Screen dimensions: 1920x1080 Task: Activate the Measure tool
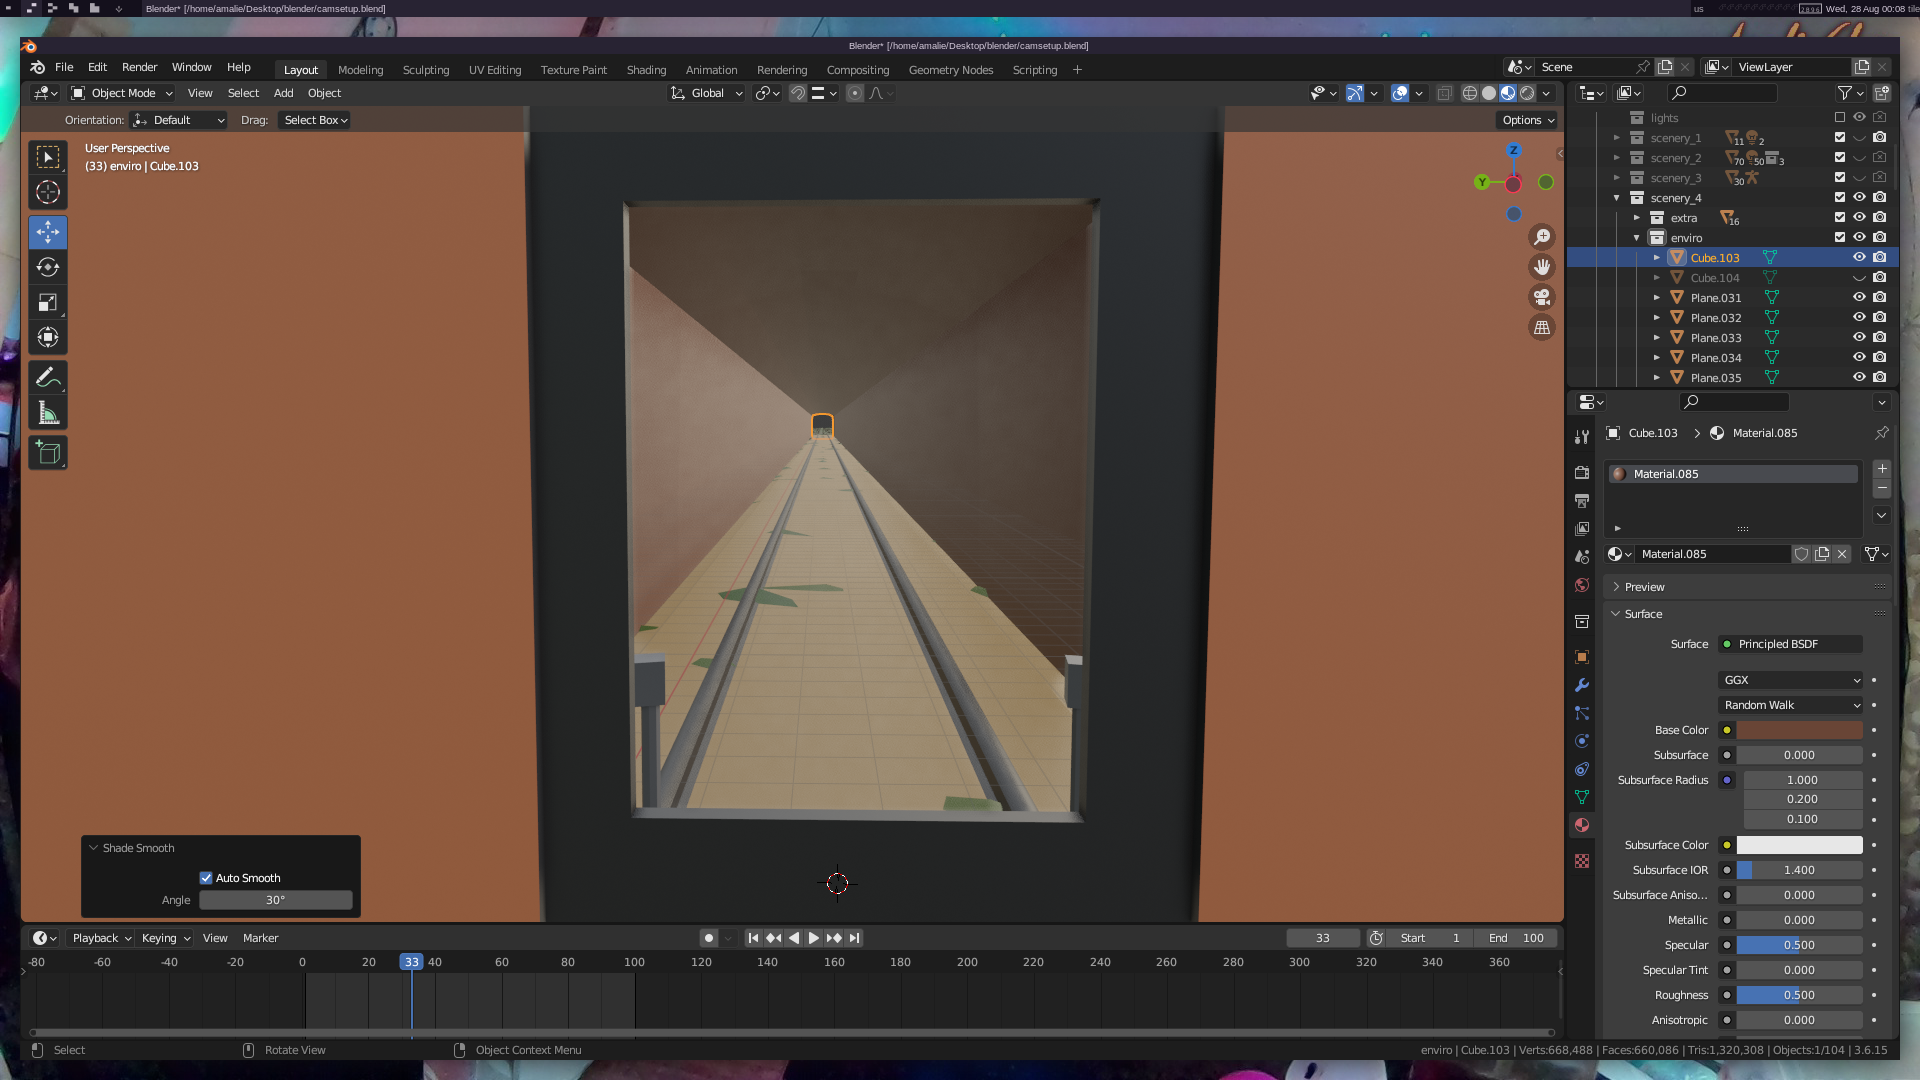point(47,413)
